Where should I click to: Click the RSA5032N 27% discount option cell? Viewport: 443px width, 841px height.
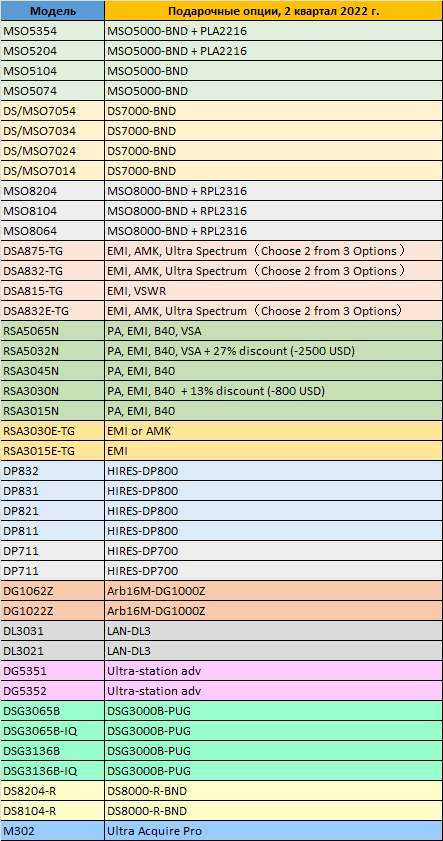(x=274, y=351)
